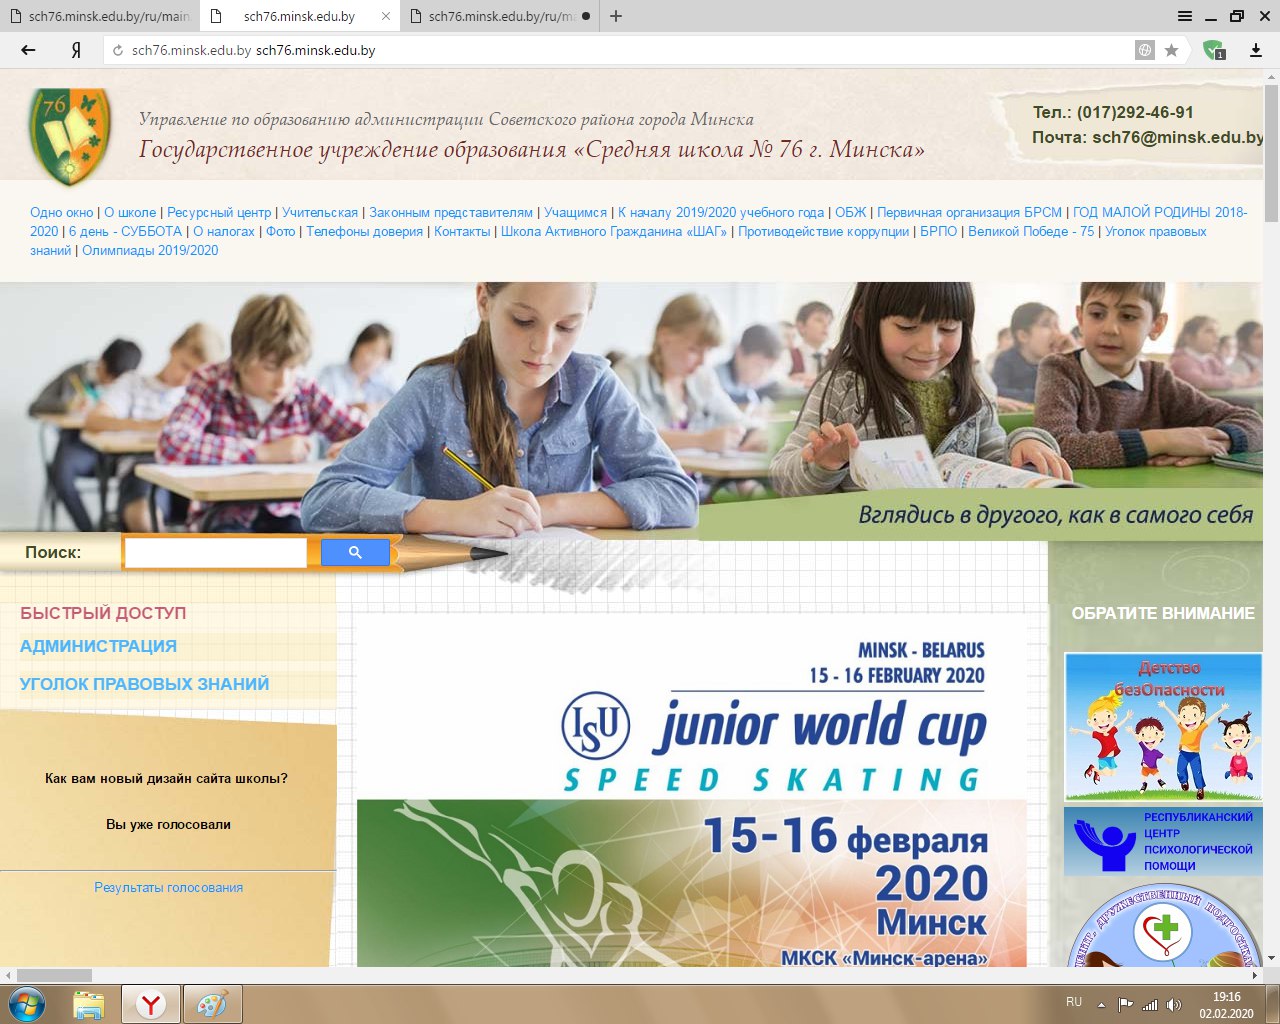Open 'К началу 2019/2020 учебного года'
The width and height of the screenshot is (1280, 1024).
click(721, 212)
